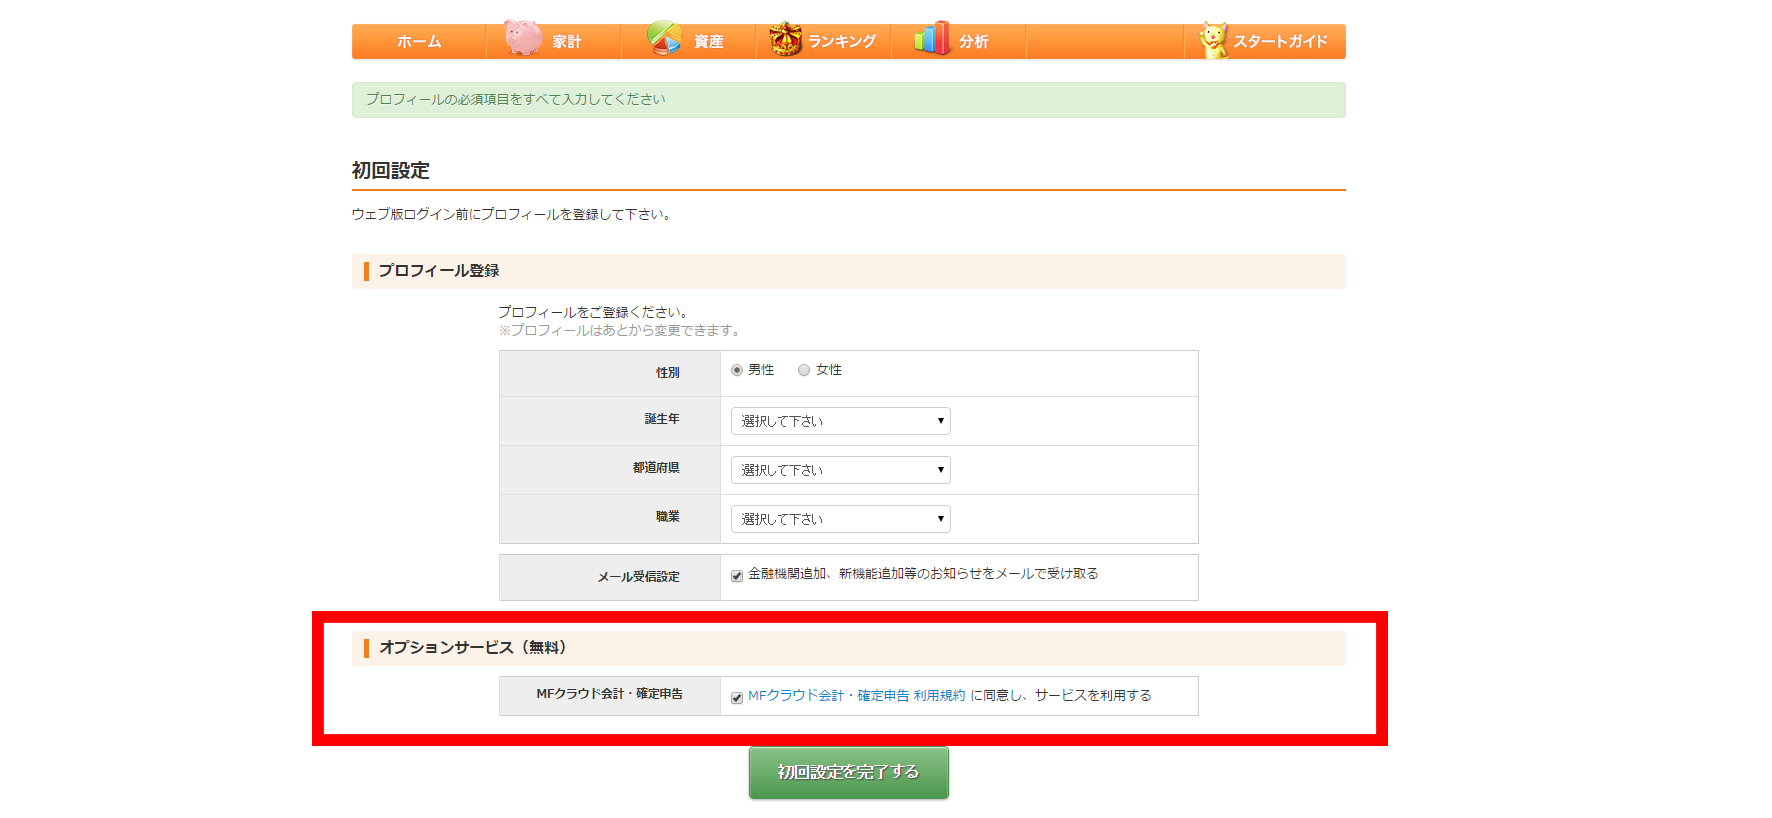1772x818 pixels.
Task: Toggle the MFクラウド会計 agreement checkbox
Action: (737, 698)
